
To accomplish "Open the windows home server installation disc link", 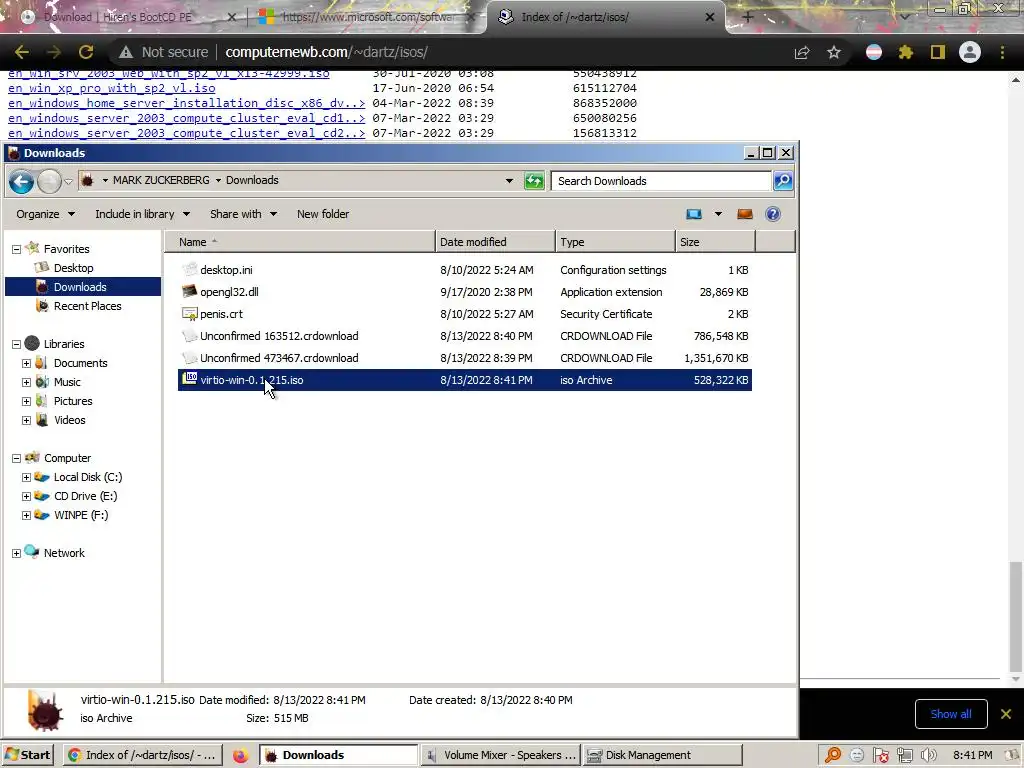I will tap(186, 103).
